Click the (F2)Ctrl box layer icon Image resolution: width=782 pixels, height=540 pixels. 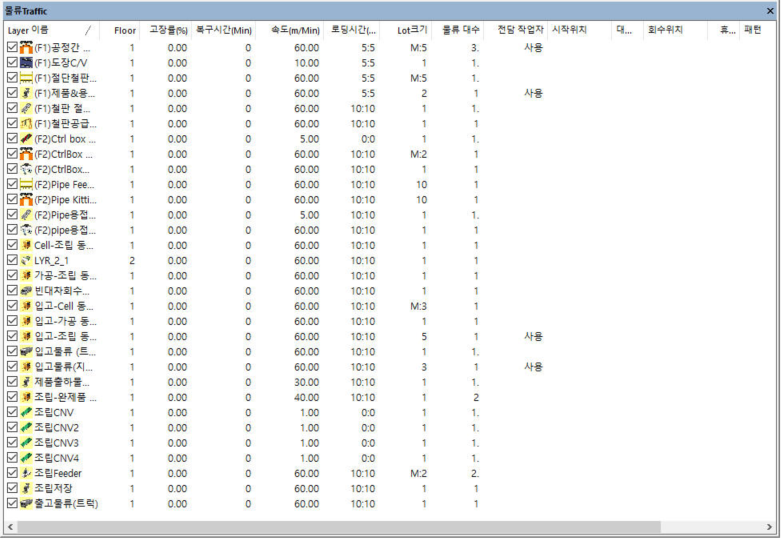26,139
